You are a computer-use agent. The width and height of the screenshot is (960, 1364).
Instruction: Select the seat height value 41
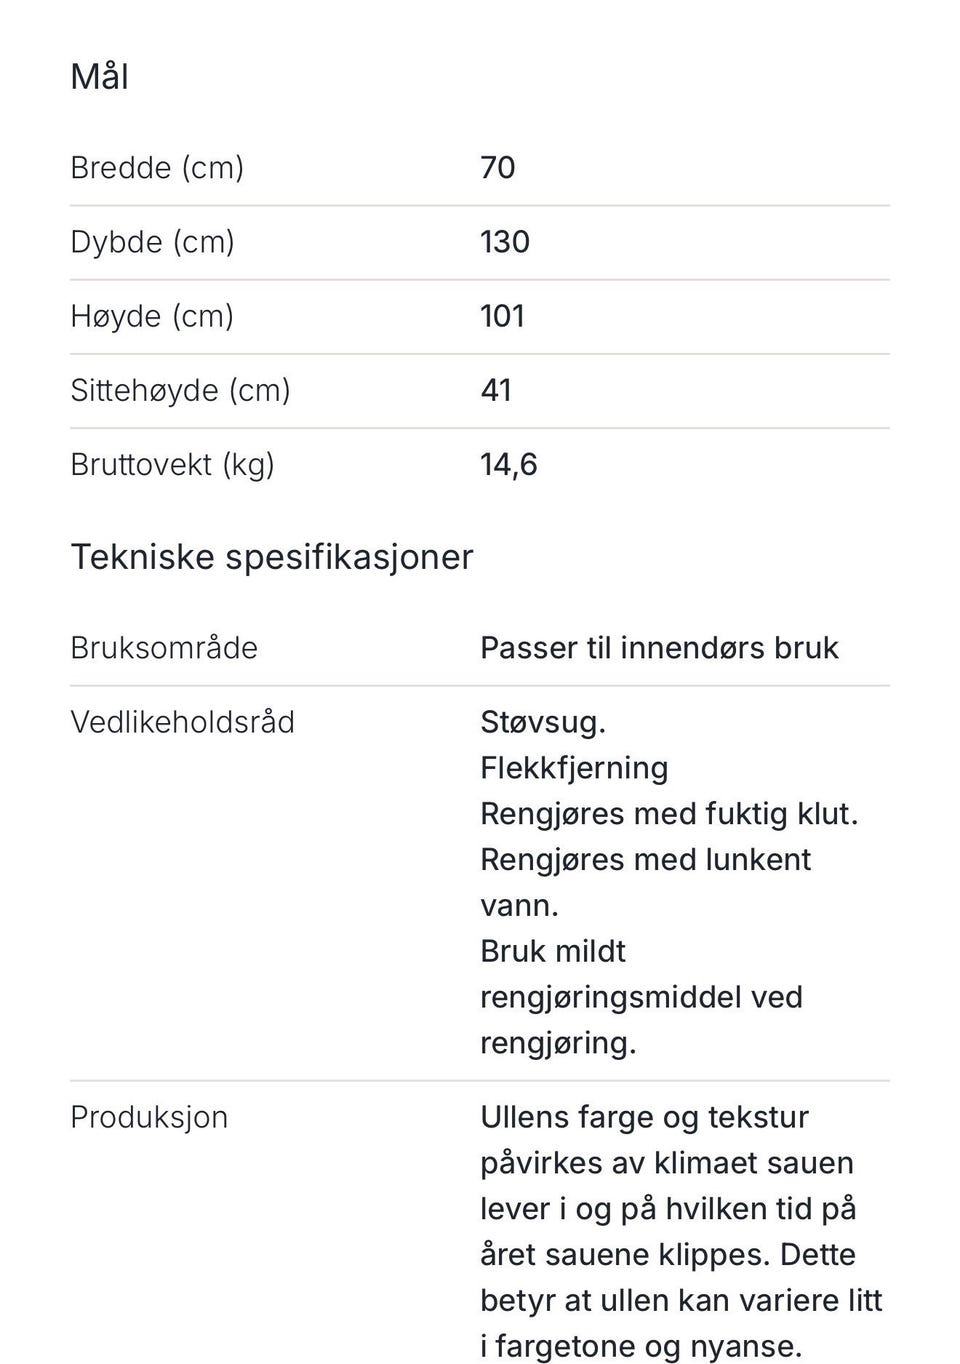496,390
